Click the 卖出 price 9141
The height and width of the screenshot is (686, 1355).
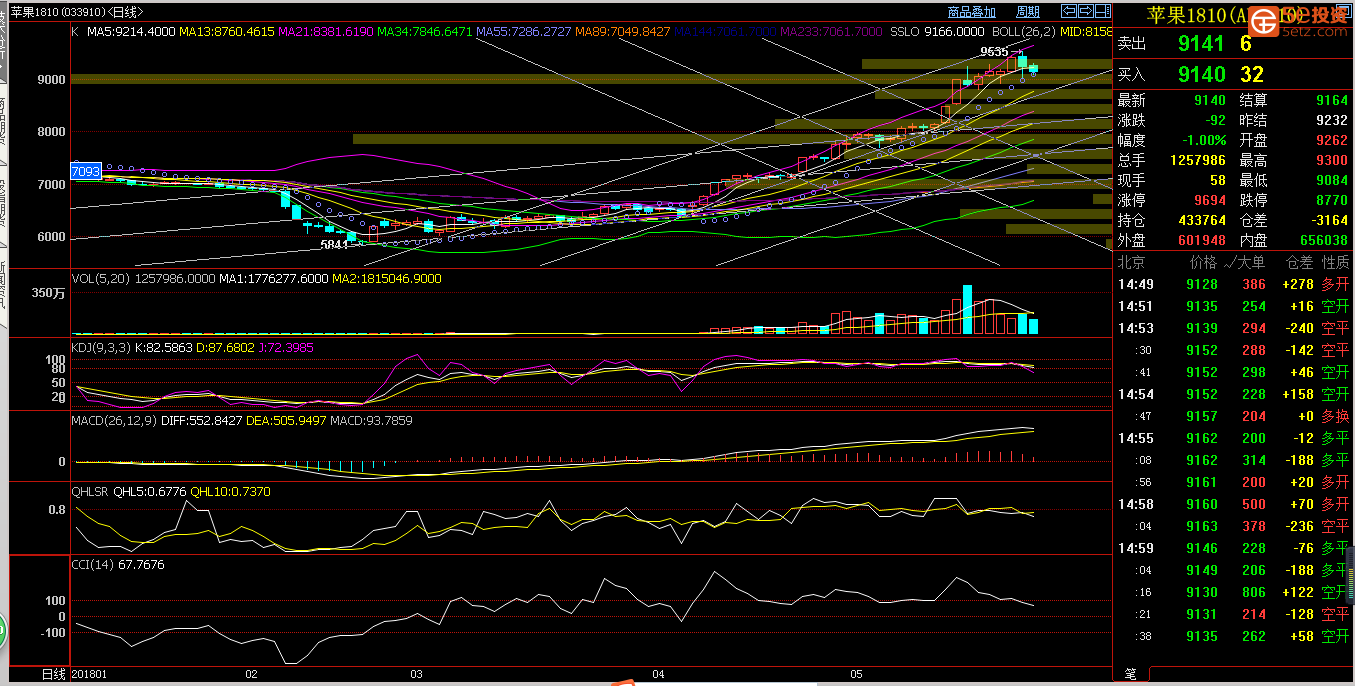(1201, 44)
